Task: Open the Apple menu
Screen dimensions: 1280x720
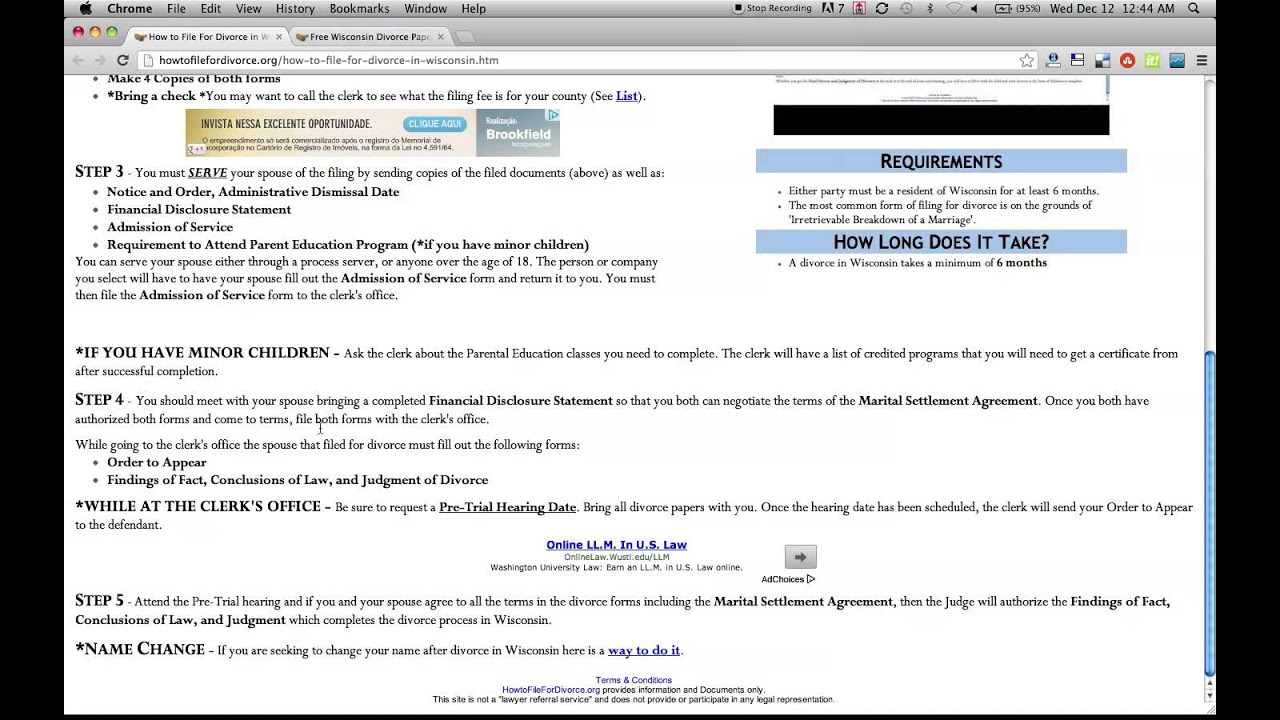Action: click(x=85, y=8)
